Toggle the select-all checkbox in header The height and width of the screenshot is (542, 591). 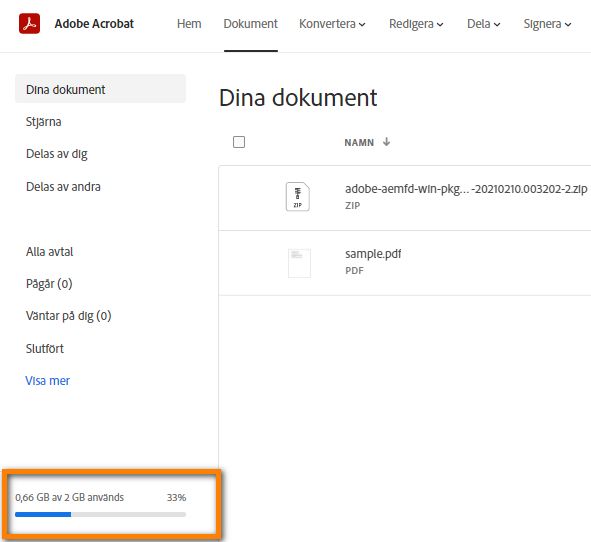click(x=239, y=142)
